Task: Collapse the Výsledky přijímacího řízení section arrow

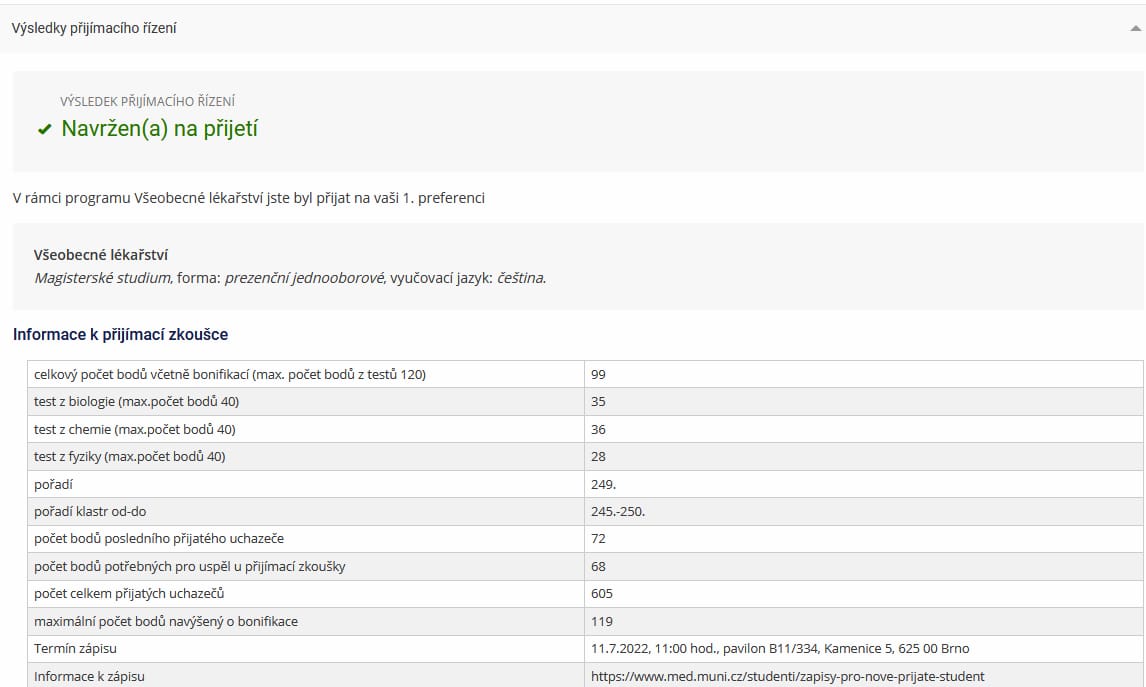Action: 1135,29
